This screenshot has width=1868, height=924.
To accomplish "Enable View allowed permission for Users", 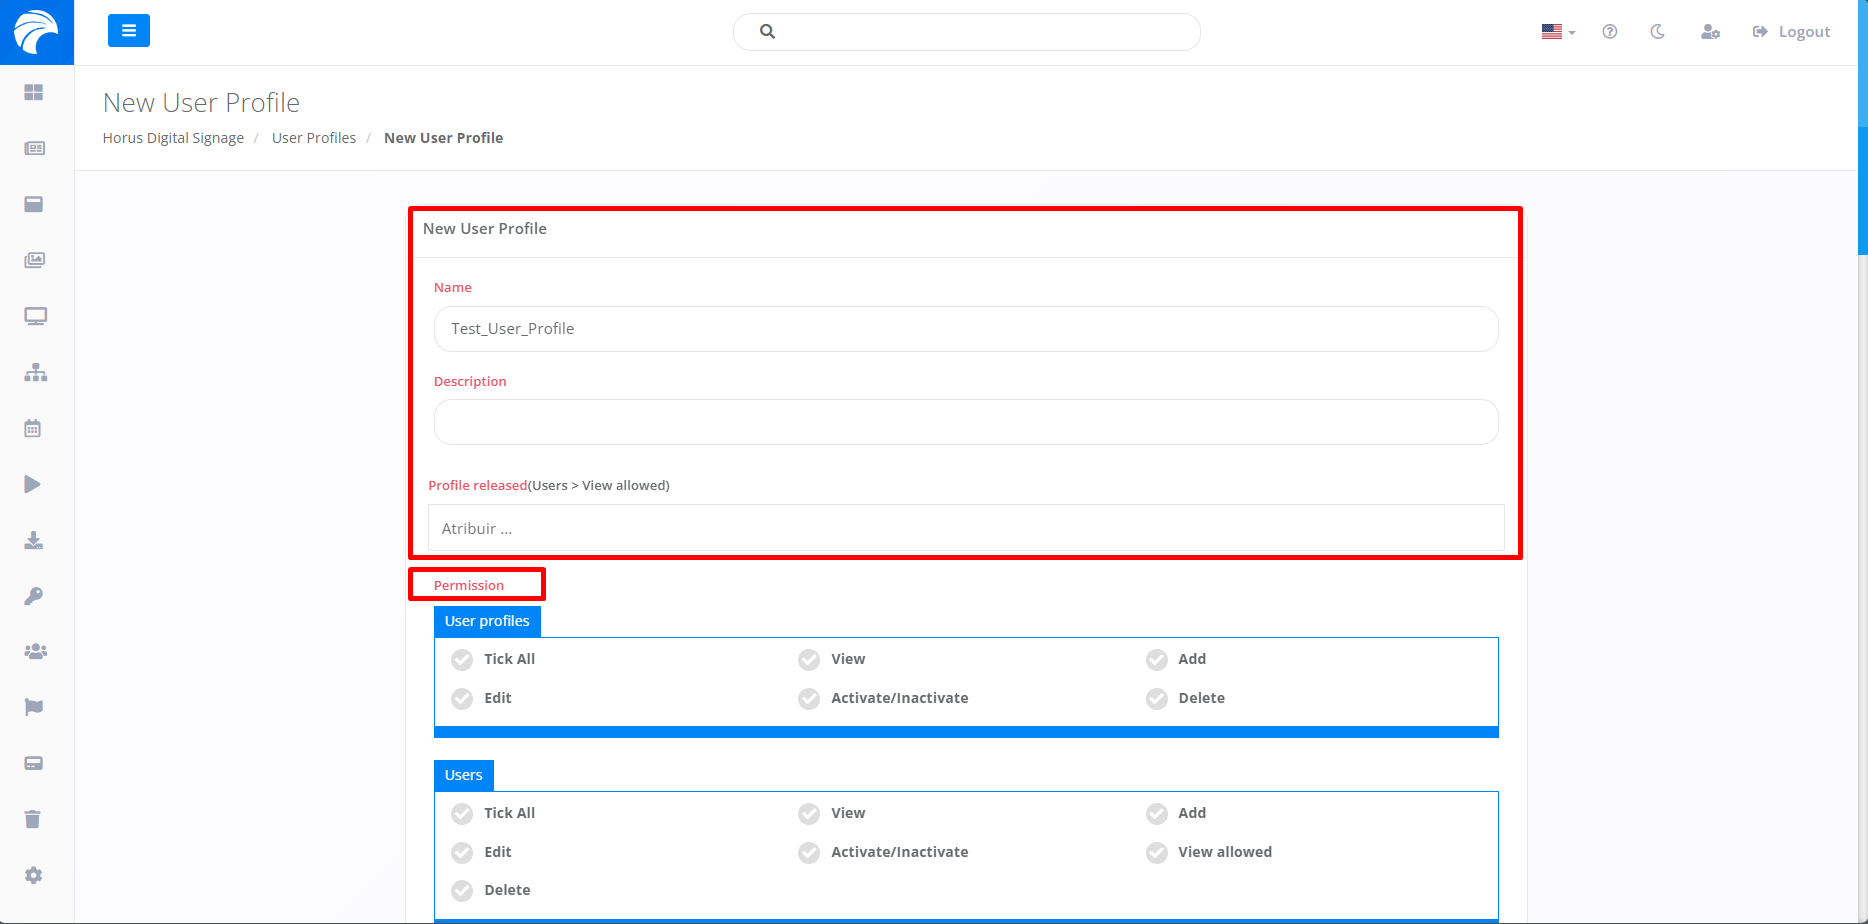I will [1156, 853].
